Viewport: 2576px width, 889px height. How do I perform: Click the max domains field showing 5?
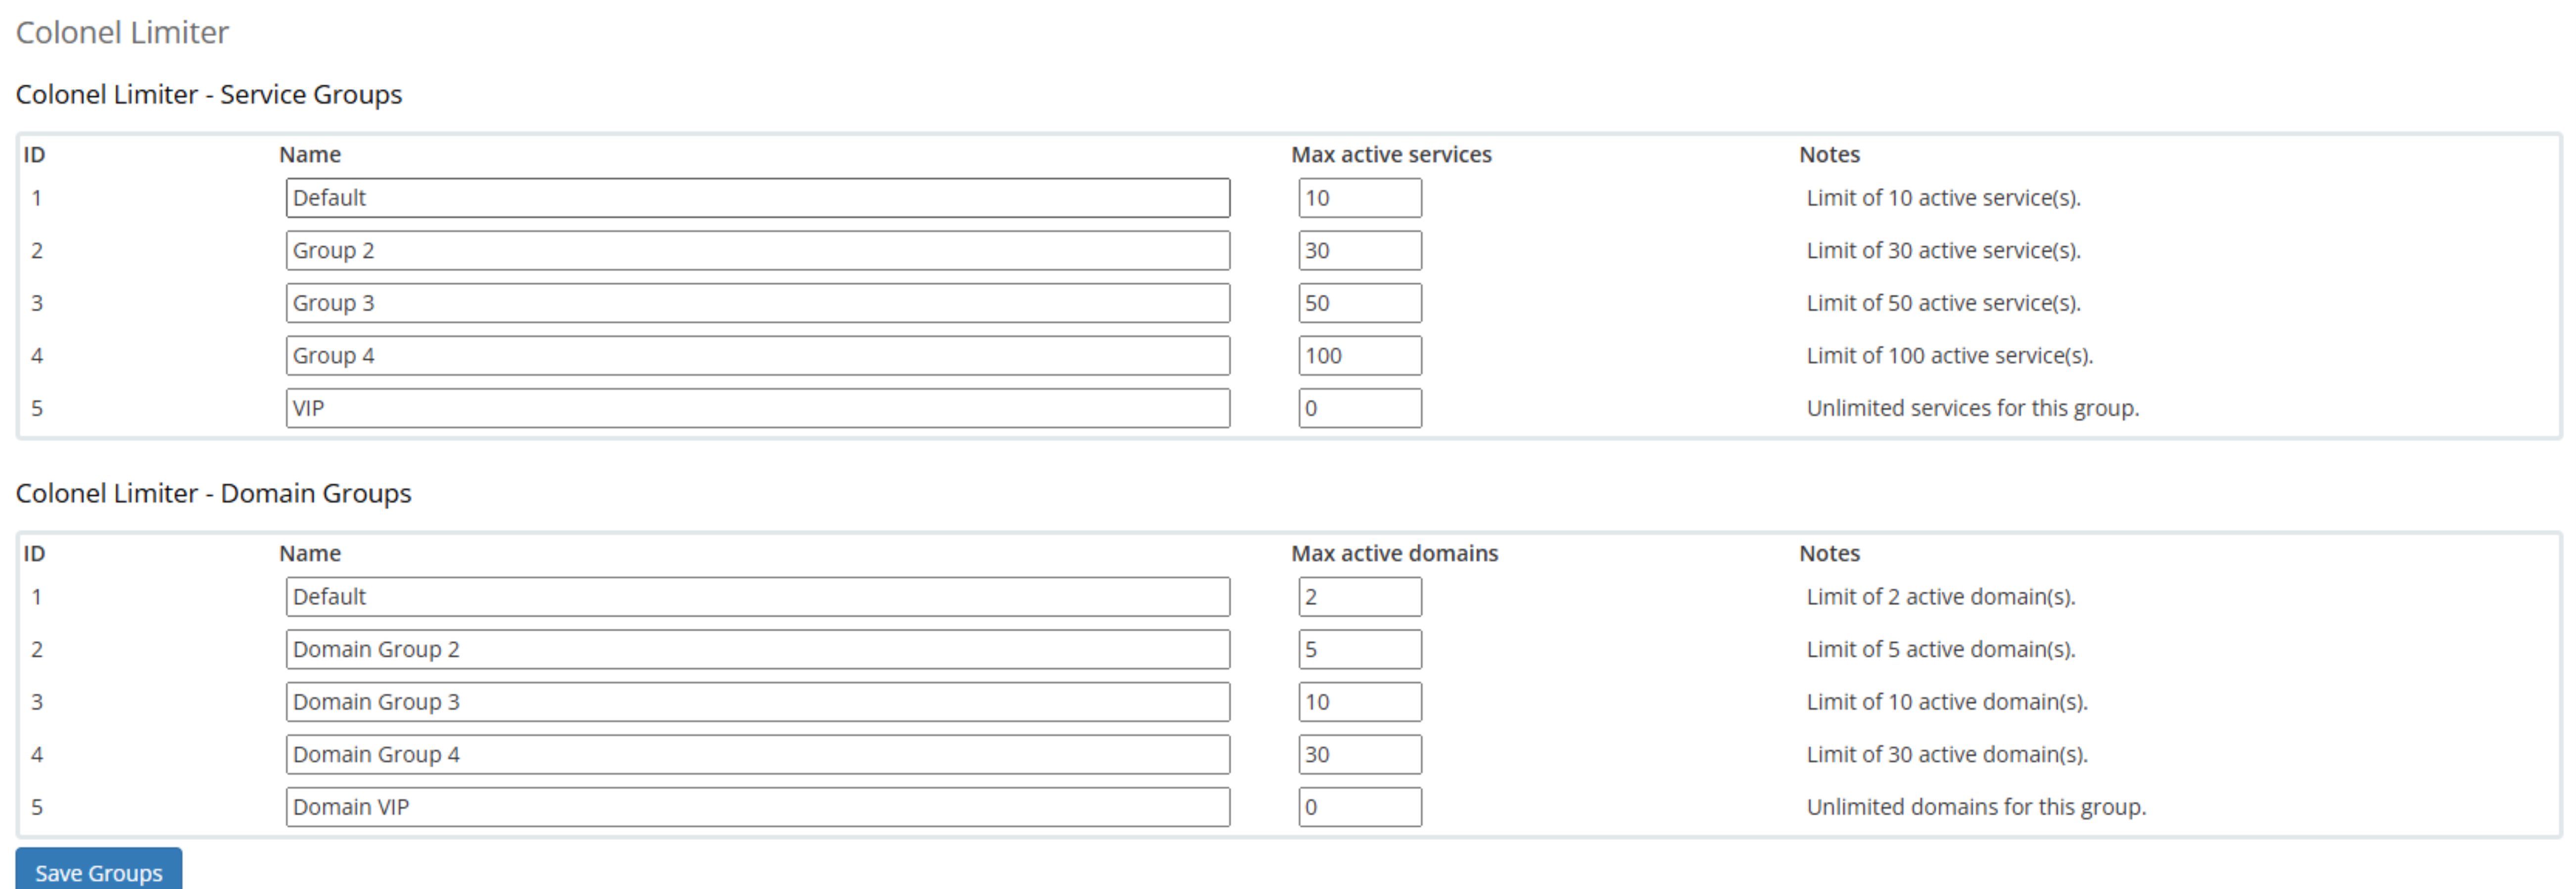[1359, 650]
